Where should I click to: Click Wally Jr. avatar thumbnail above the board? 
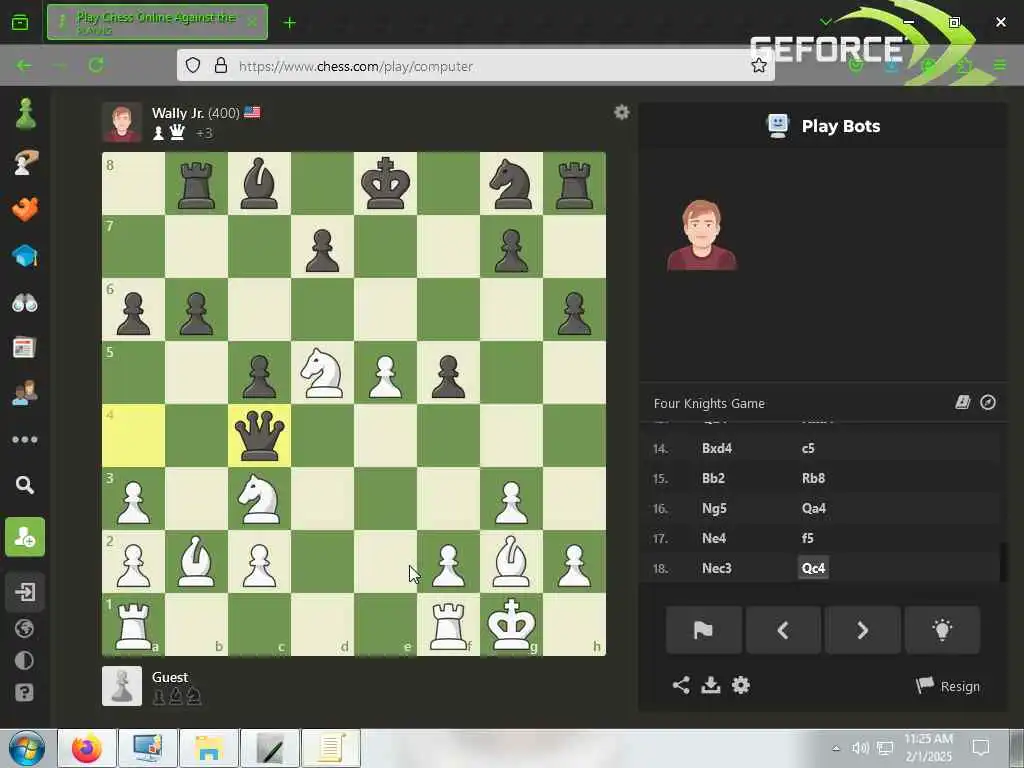[121, 122]
